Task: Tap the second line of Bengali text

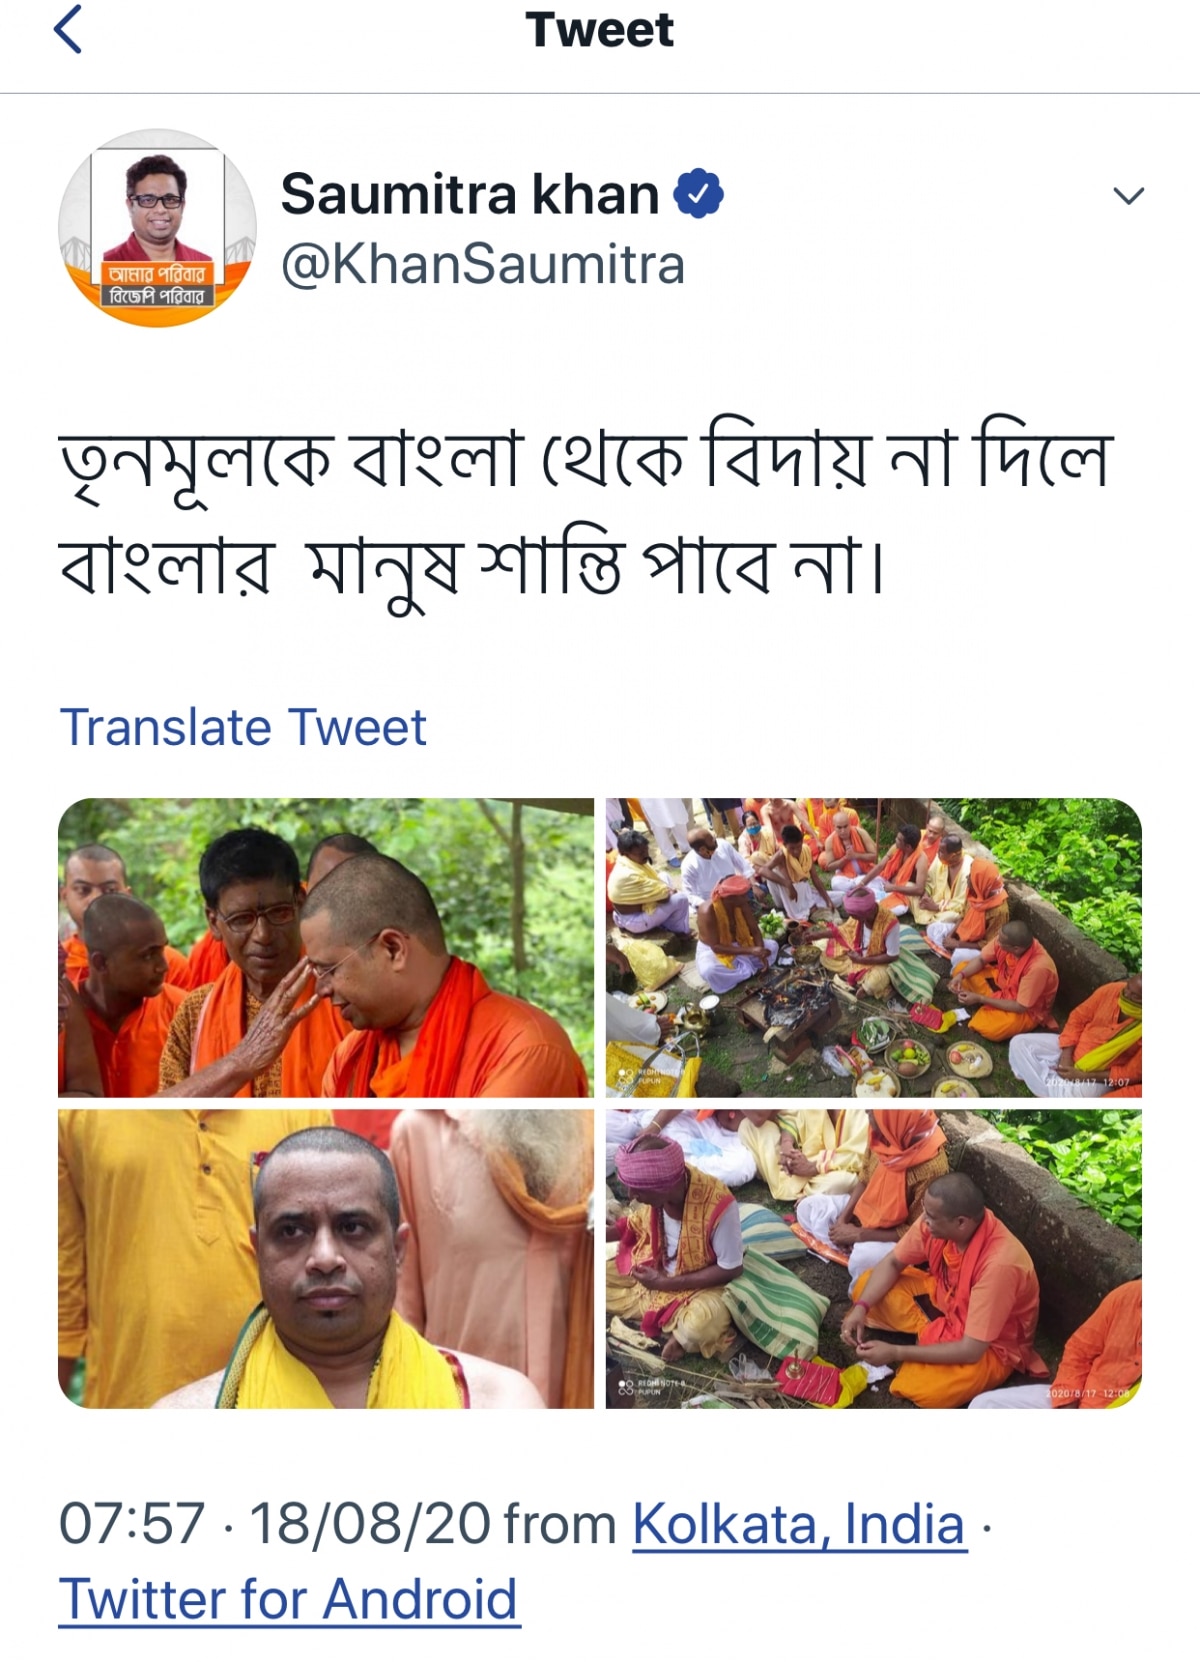Action: click(472, 566)
